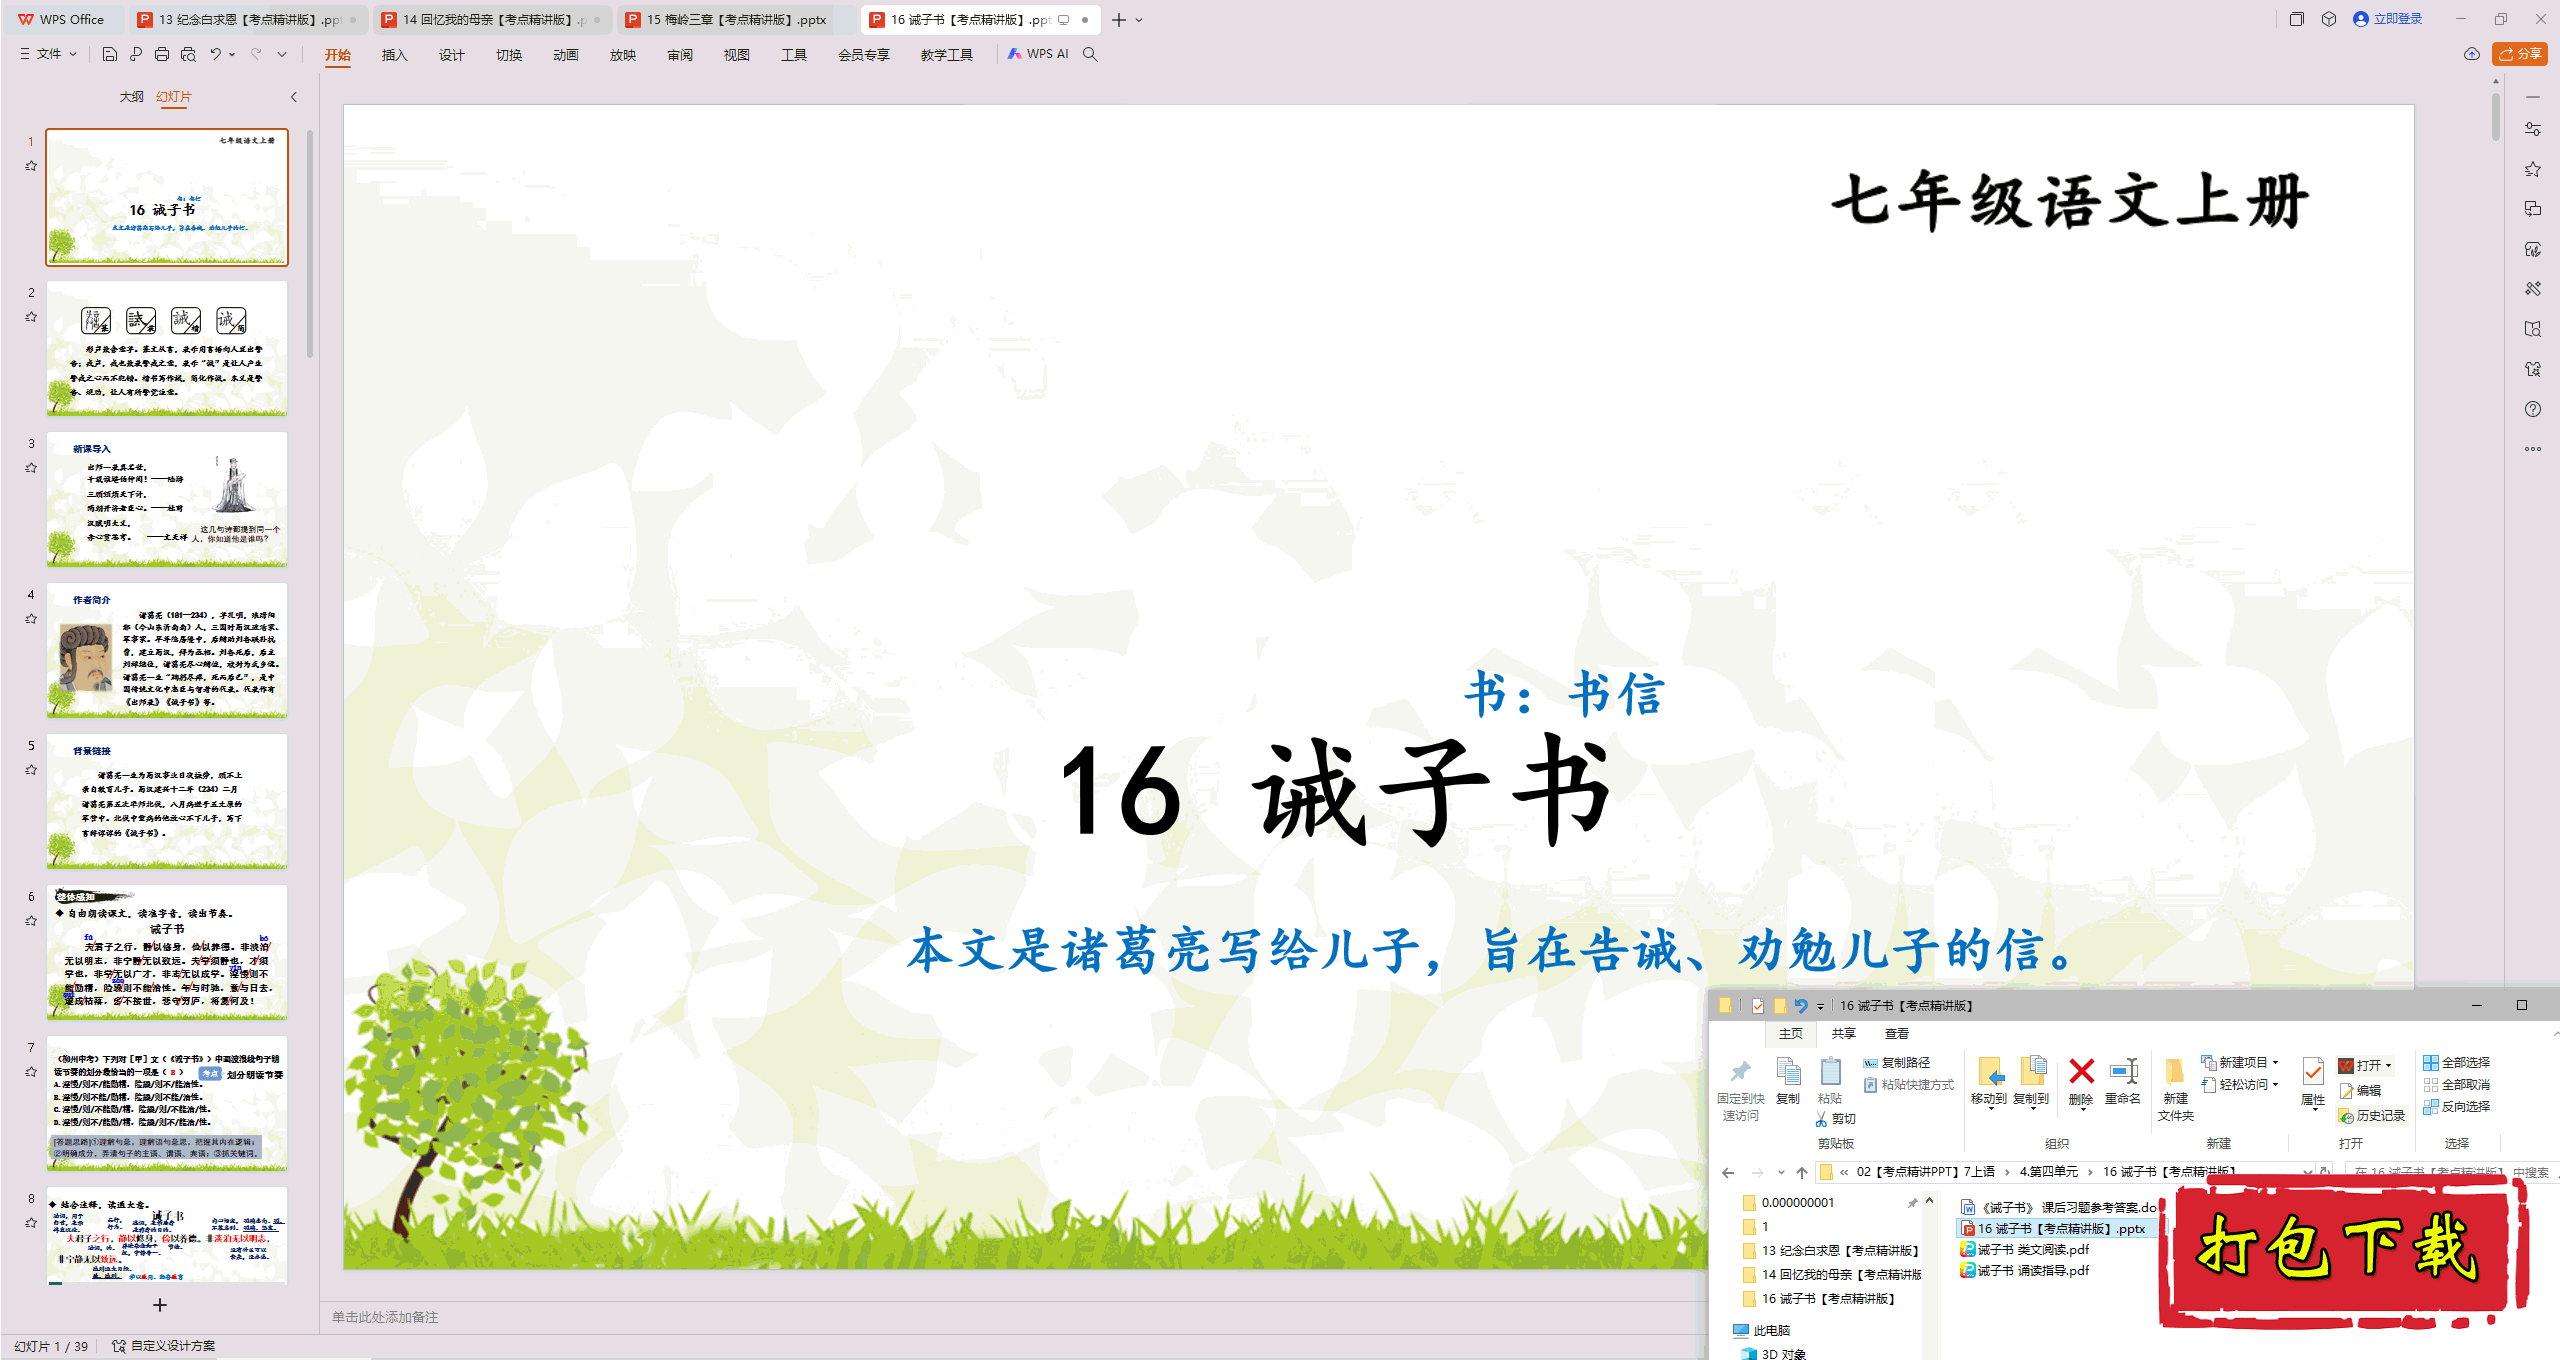Create a new folder in Explorer
The height and width of the screenshot is (1360, 2560).
pyautogui.click(x=2175, y=1090)
